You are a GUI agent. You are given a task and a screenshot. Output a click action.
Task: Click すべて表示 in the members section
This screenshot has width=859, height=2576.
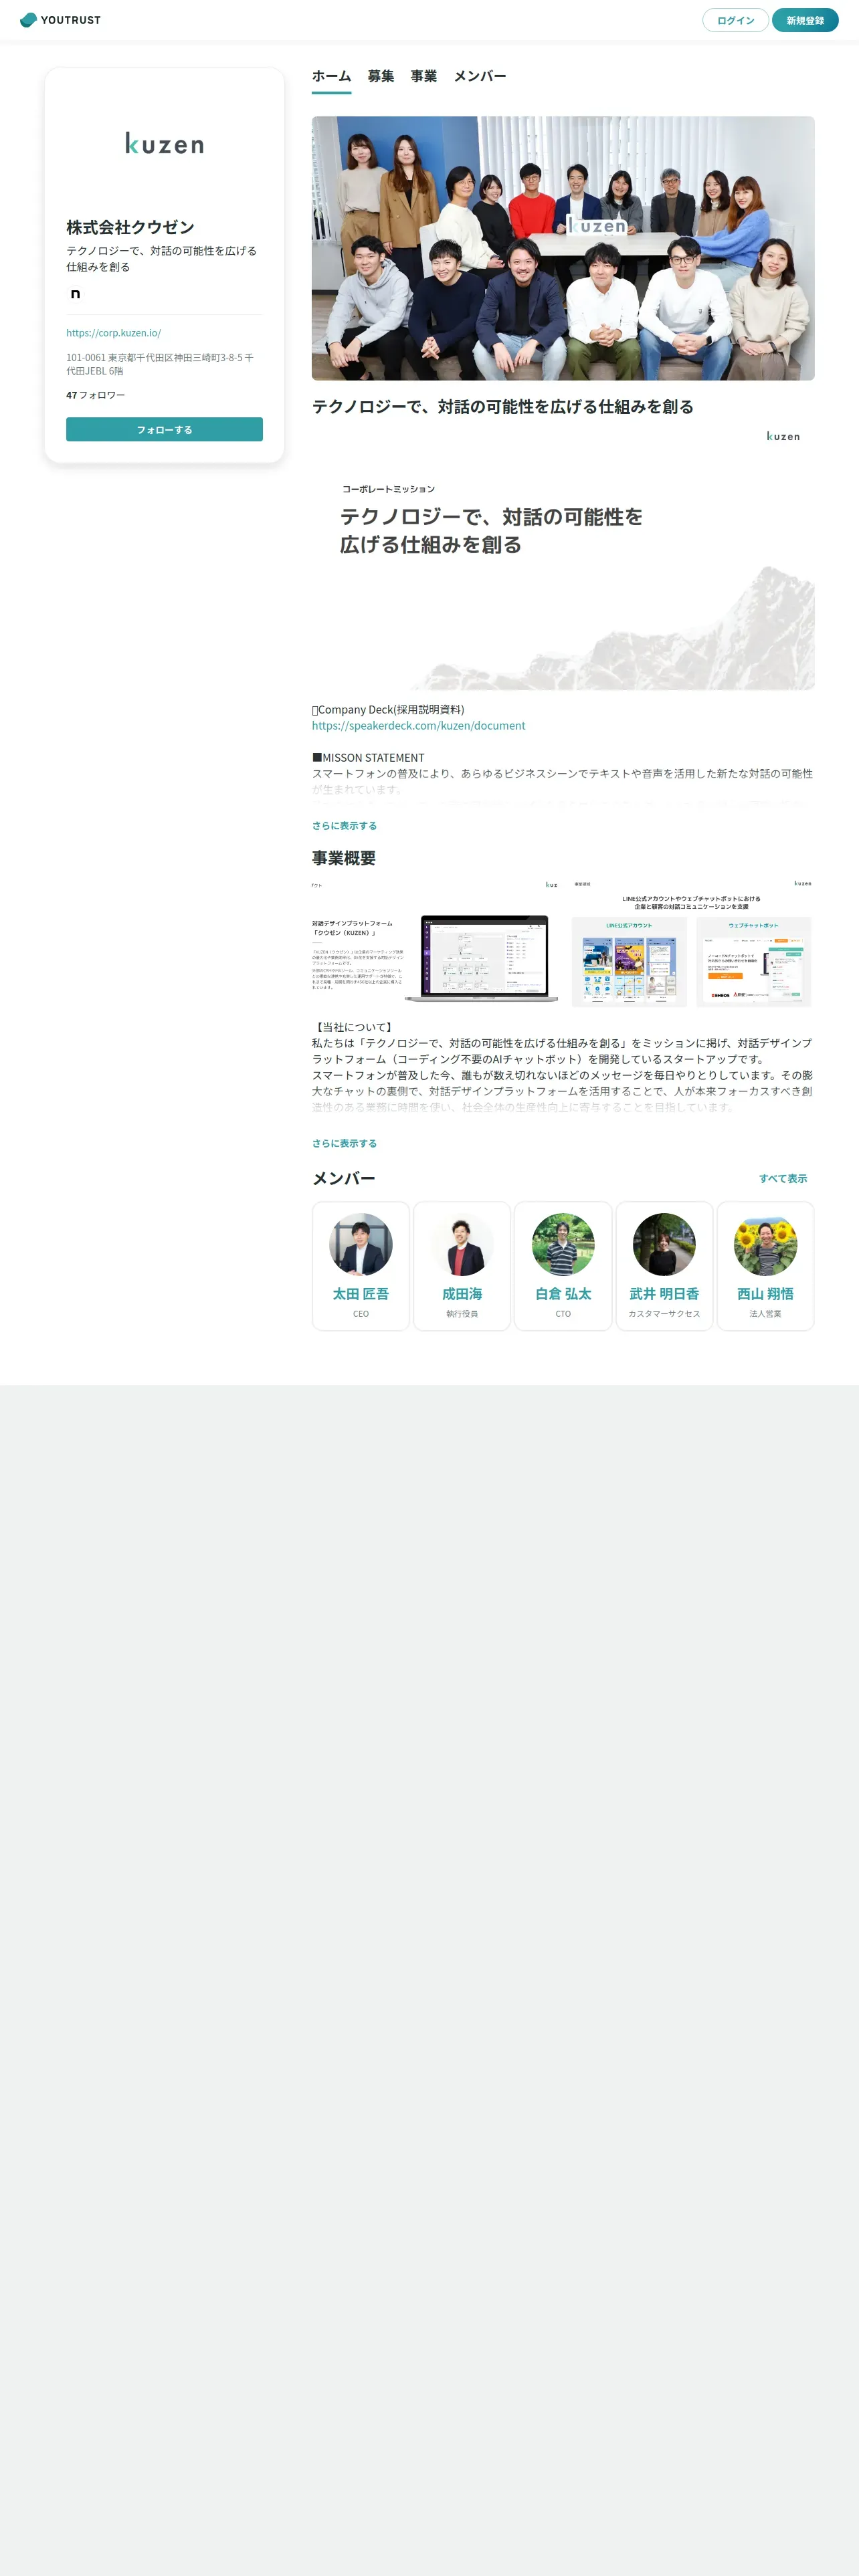pyautogui.click(x=783, y=1178)
